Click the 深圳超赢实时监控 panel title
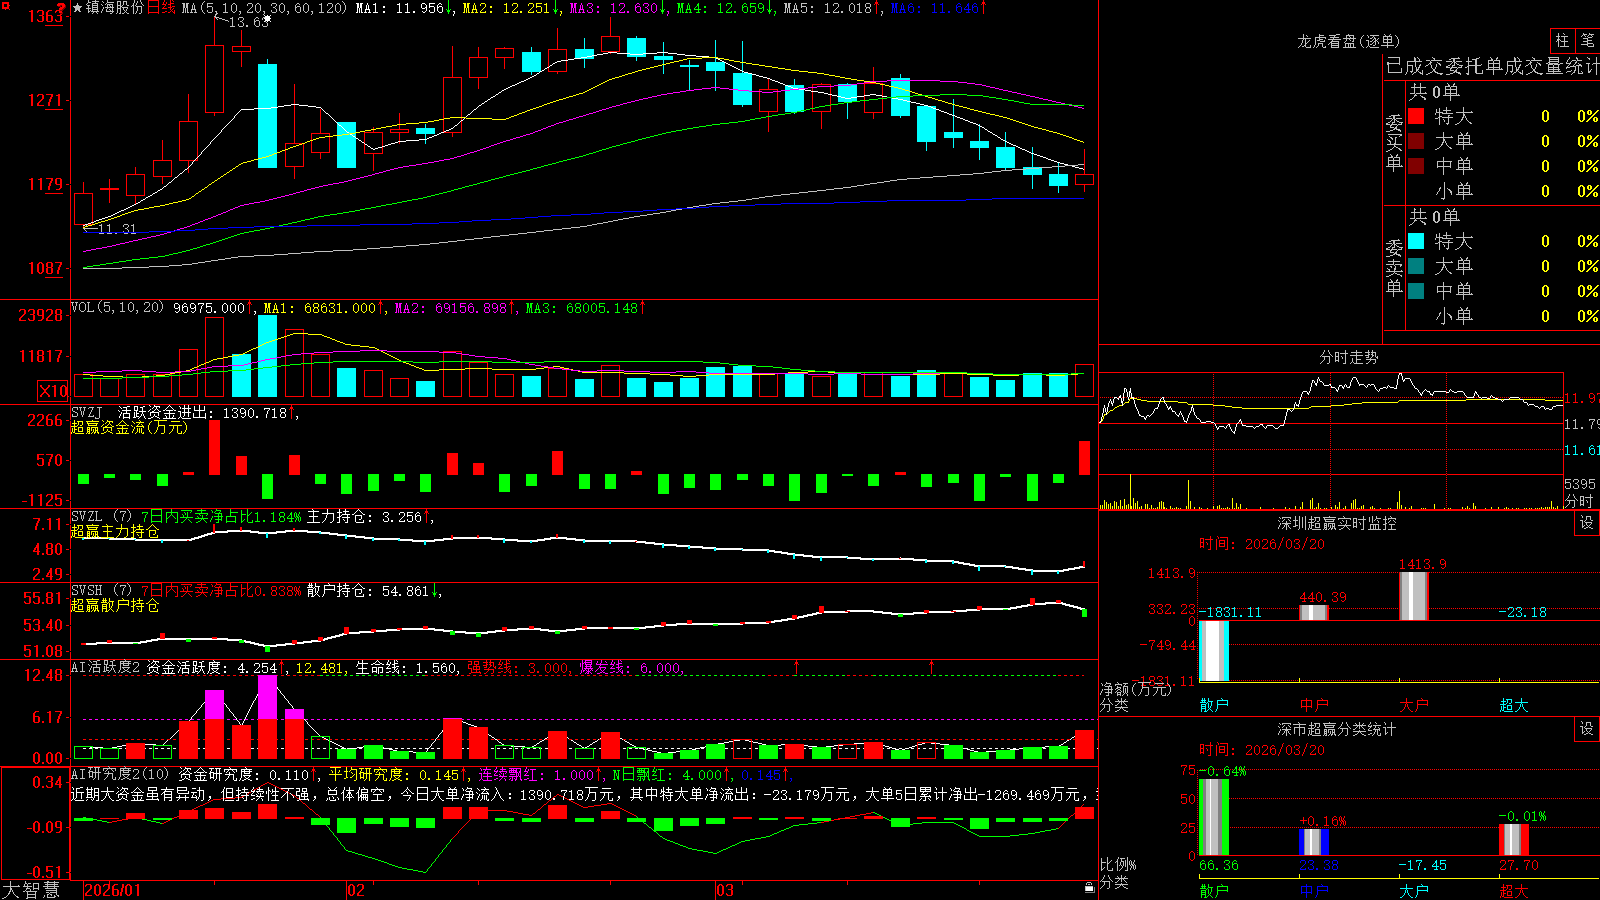 (x=1336, y=523)
